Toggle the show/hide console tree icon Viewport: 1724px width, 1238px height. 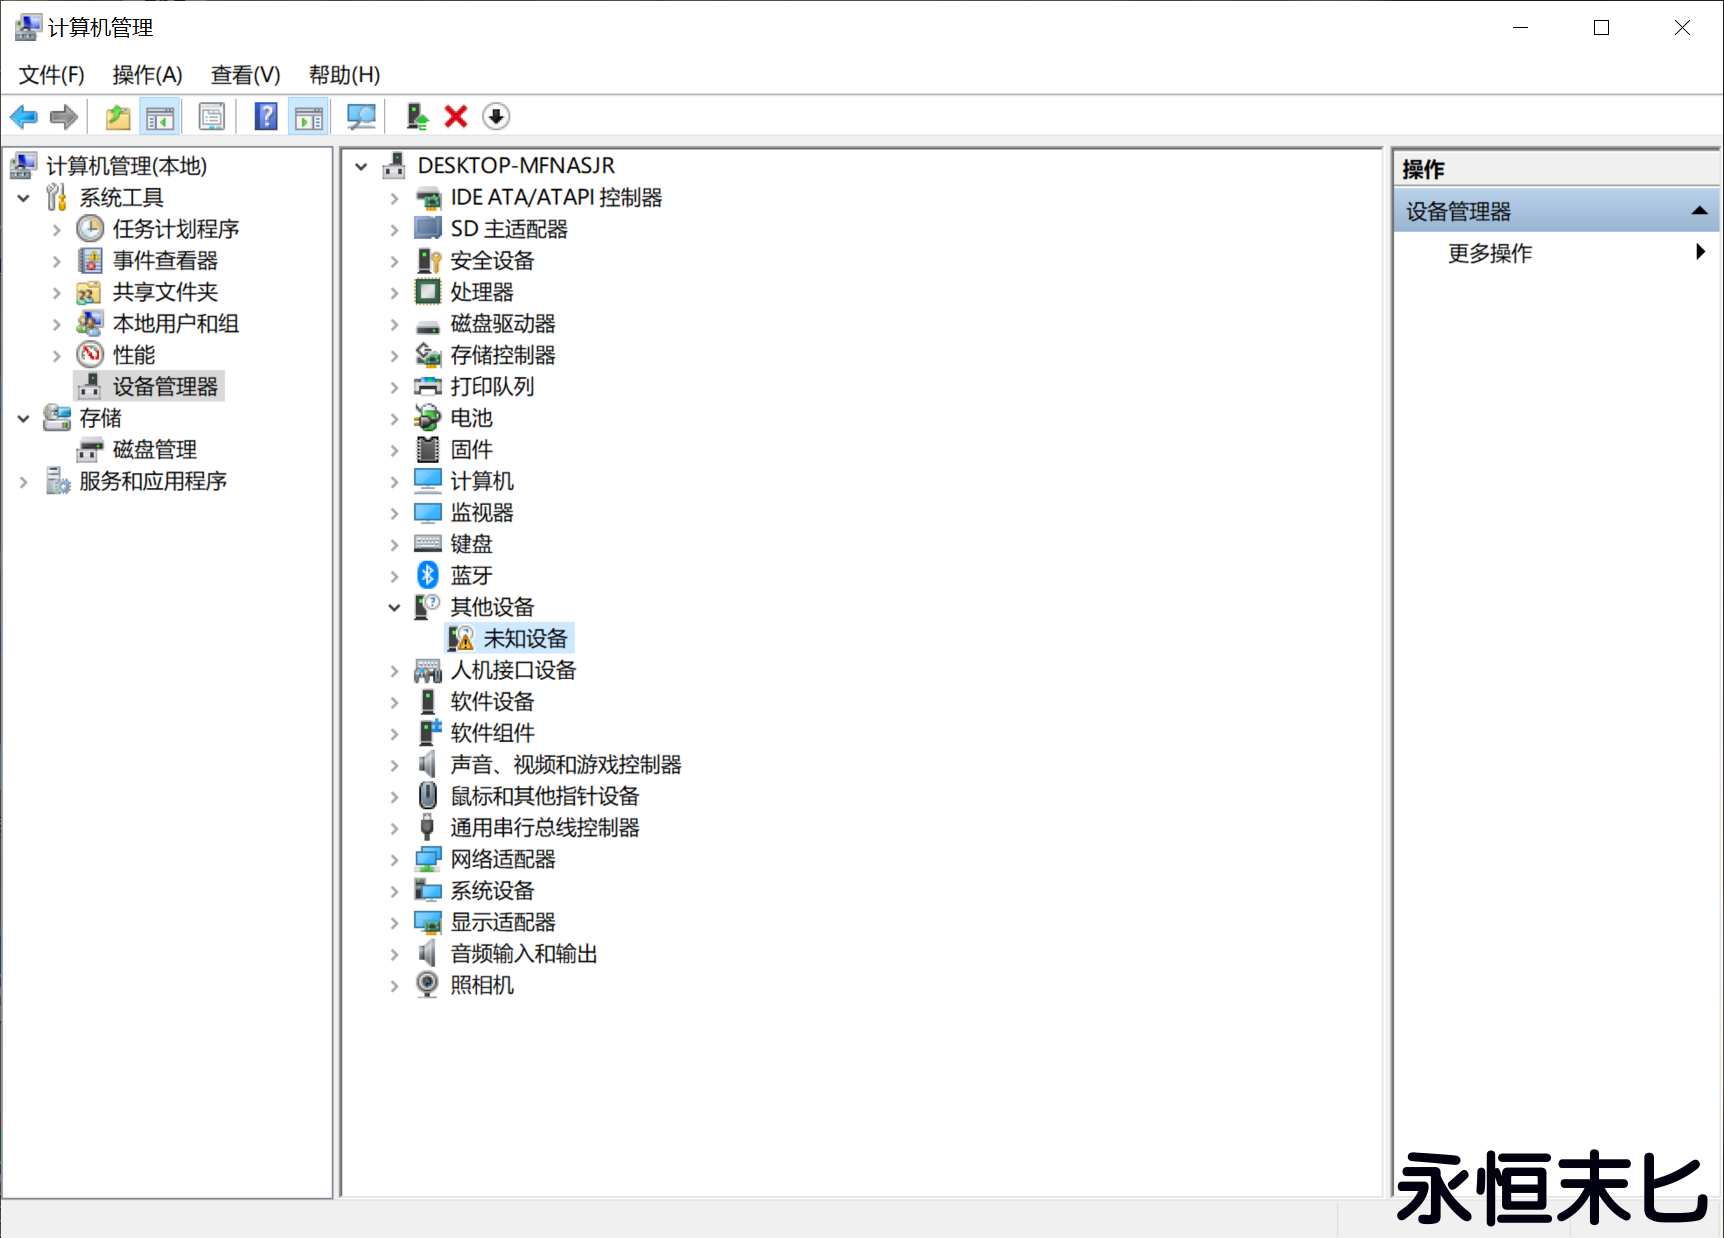pyautogui.click(x=160, y=116)
